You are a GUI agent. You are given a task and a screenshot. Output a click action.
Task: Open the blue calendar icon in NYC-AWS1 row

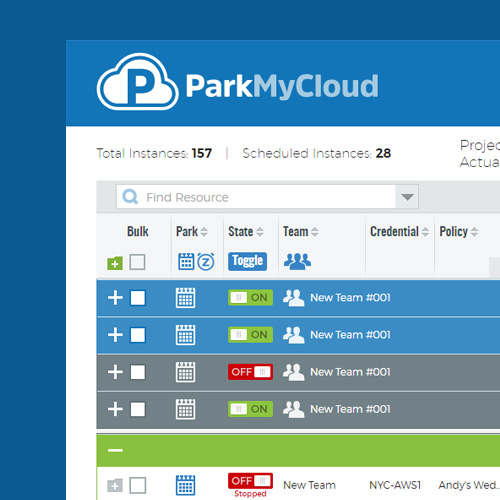185,485
